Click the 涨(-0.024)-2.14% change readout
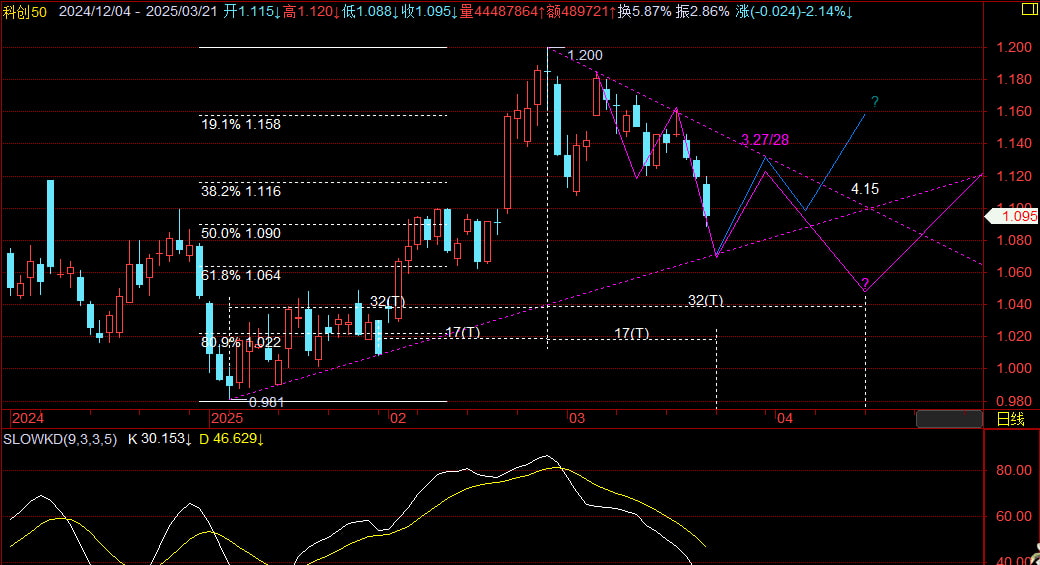 pos(794,12)
